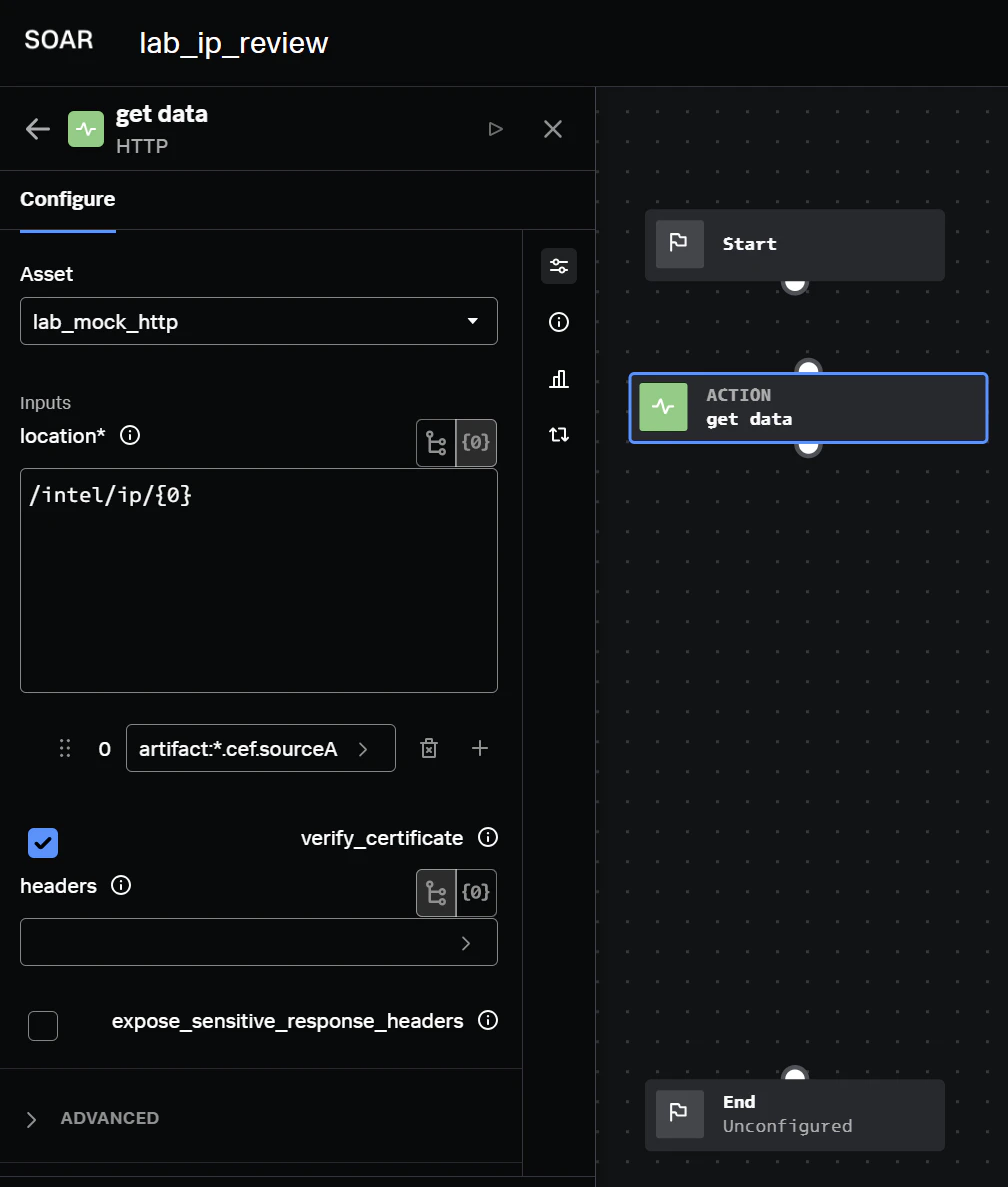This screenshot has height=1187, width=1008.
Task: Select the End Unconfigured node on canvas
Action: [x=795, y=1115]
